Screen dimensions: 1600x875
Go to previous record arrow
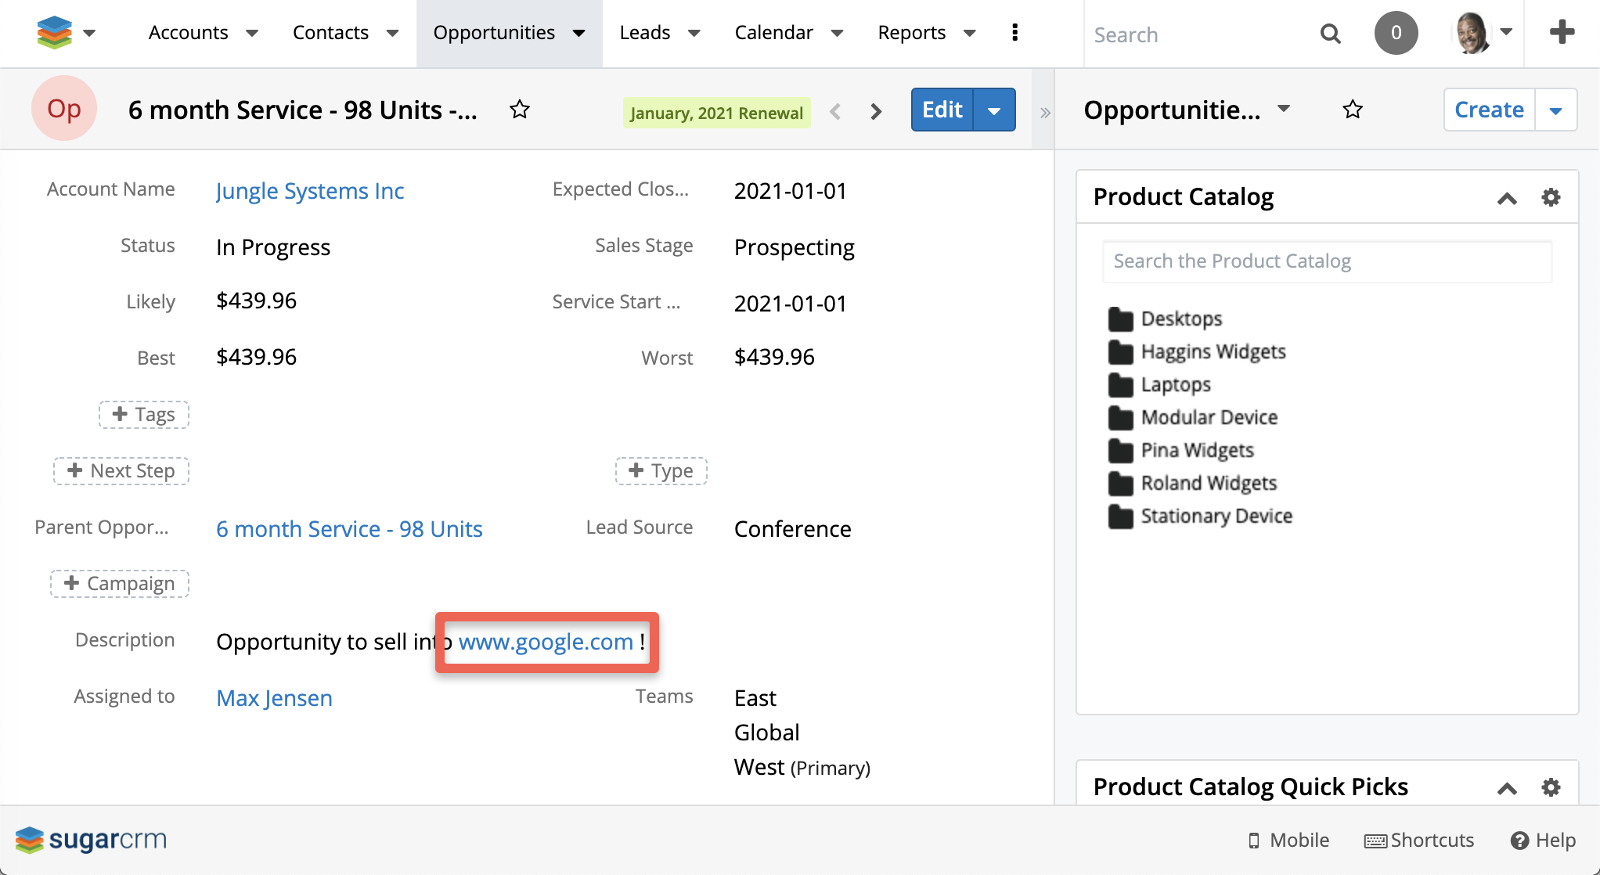point(836,112)
